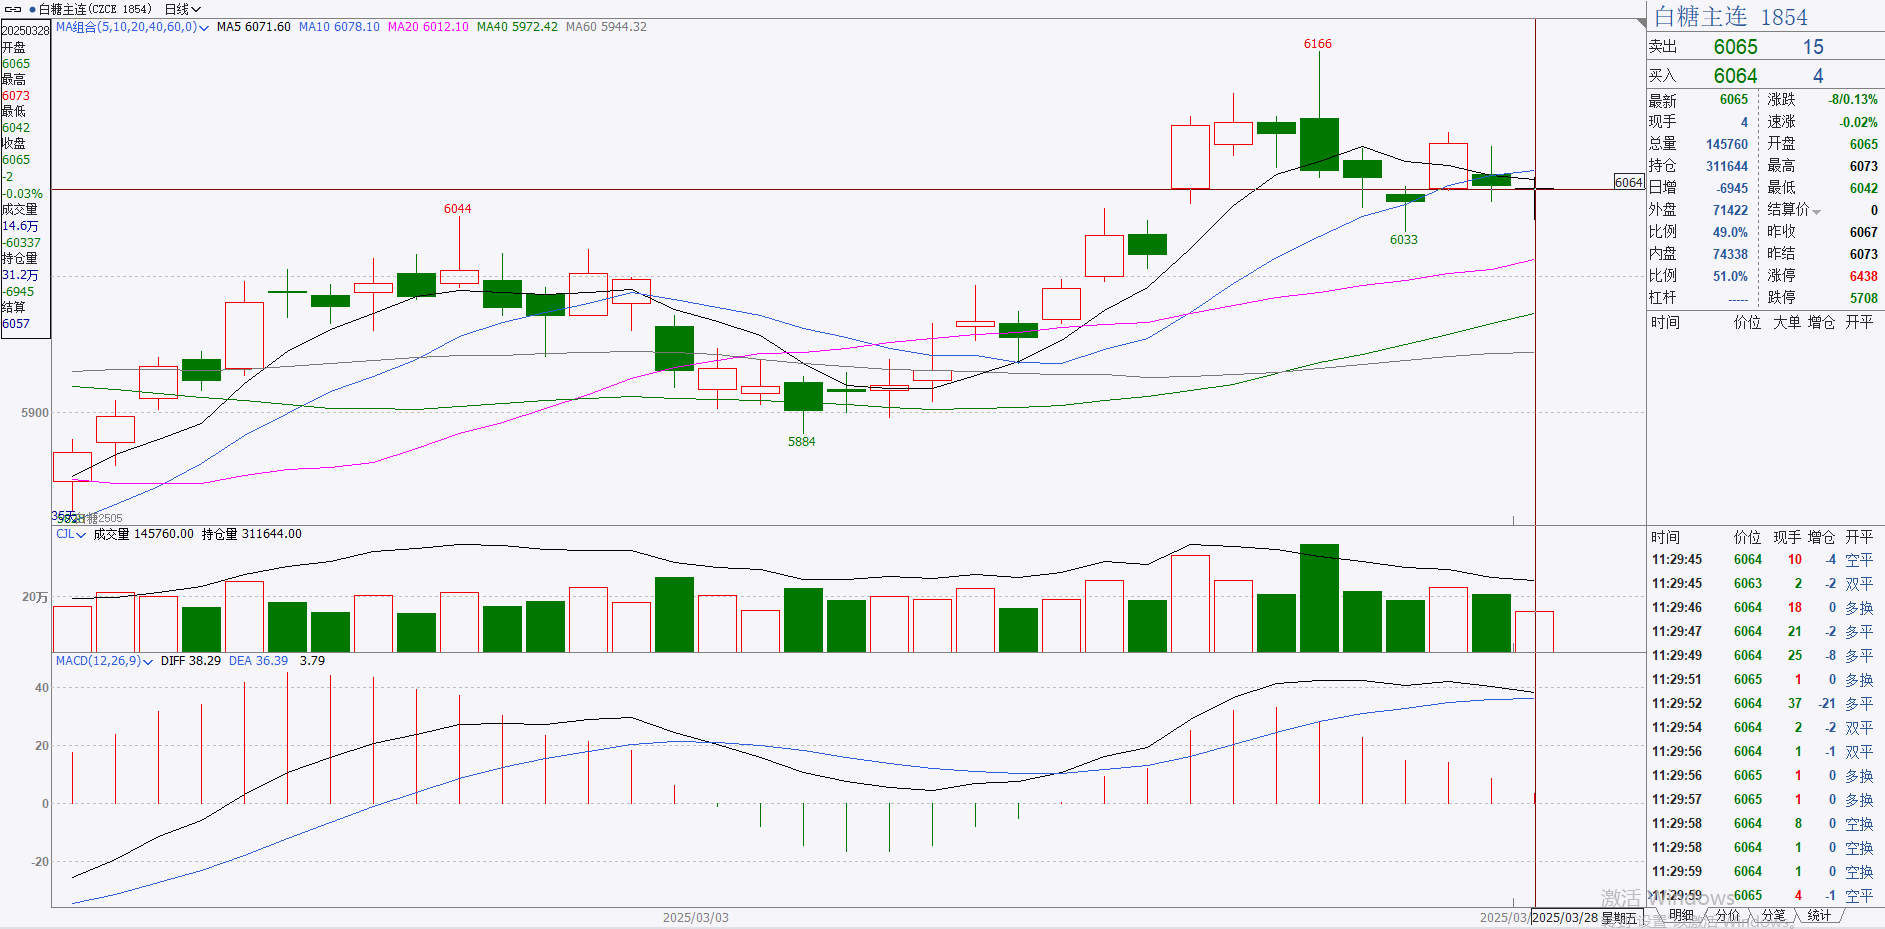Click the 6166 high price marker
Image resolution: width=1885 pixels, height=929 pixels.
(1317, 44)
